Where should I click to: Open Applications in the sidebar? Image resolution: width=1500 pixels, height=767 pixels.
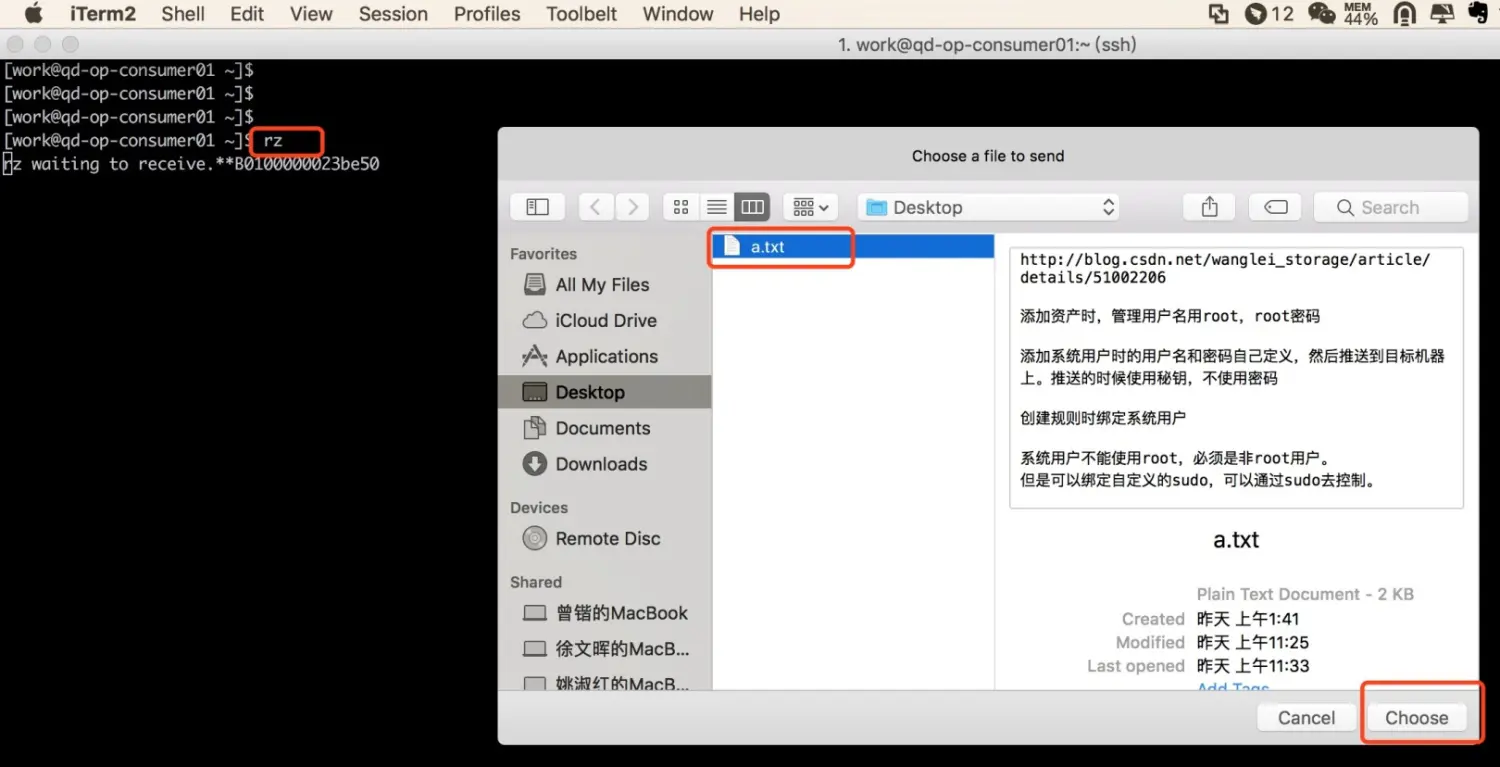605,357
